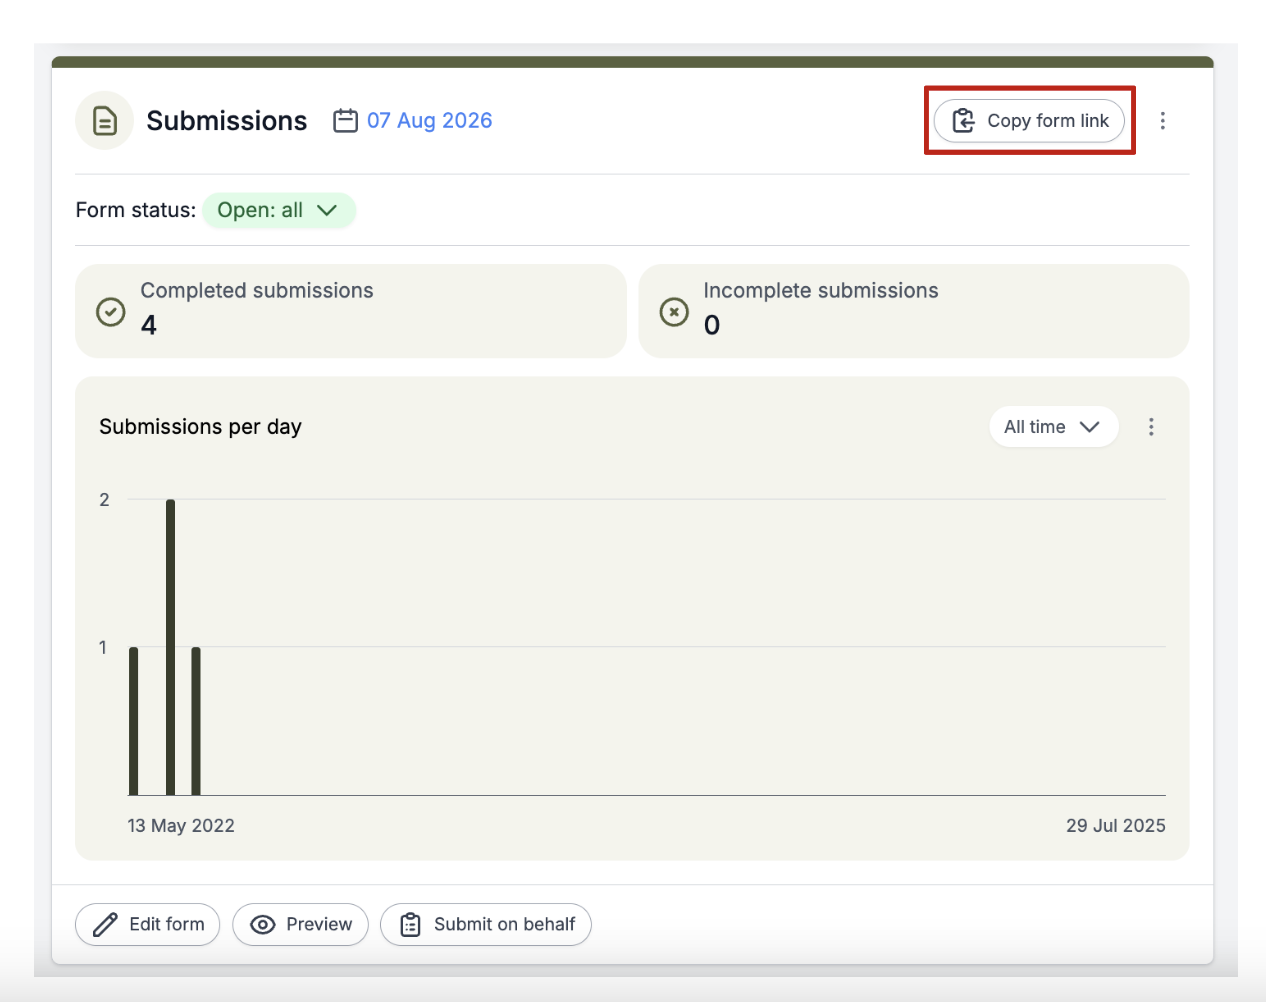Click the Submissions heading text
1266x1002 pixels.
[227, 121]
